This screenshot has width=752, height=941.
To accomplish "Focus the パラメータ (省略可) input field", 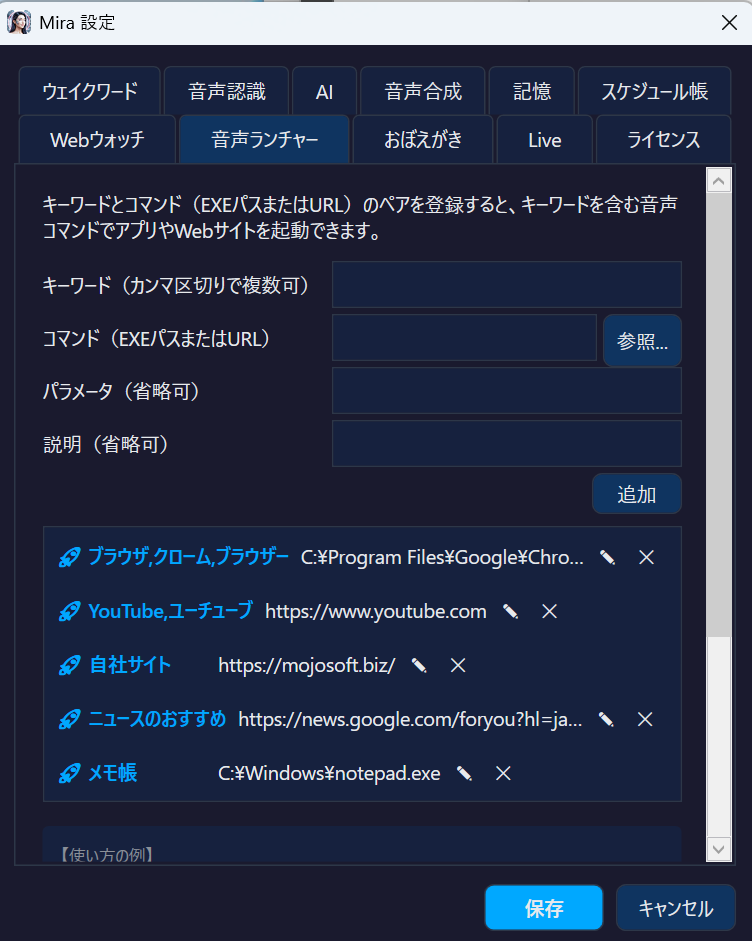I will 507,391.
